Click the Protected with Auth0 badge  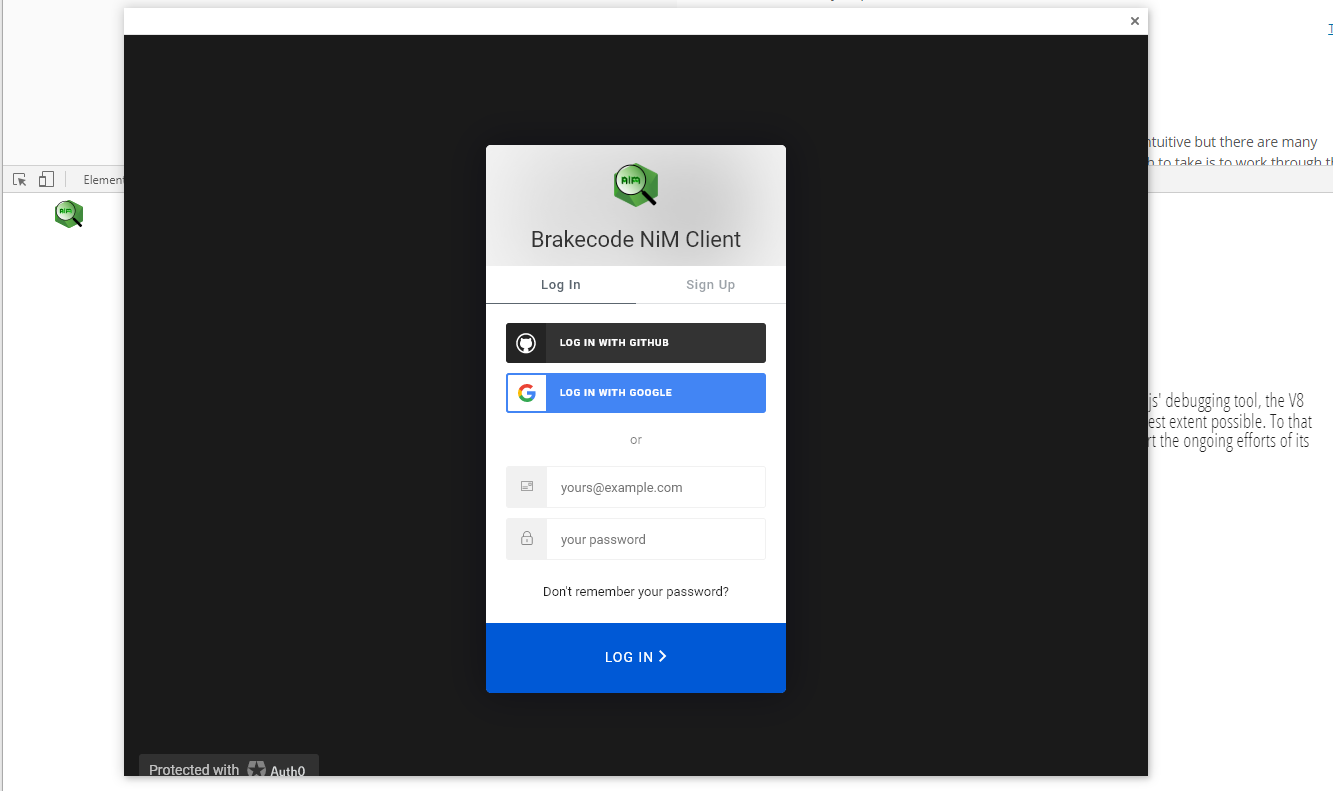[x=228, y=767]
